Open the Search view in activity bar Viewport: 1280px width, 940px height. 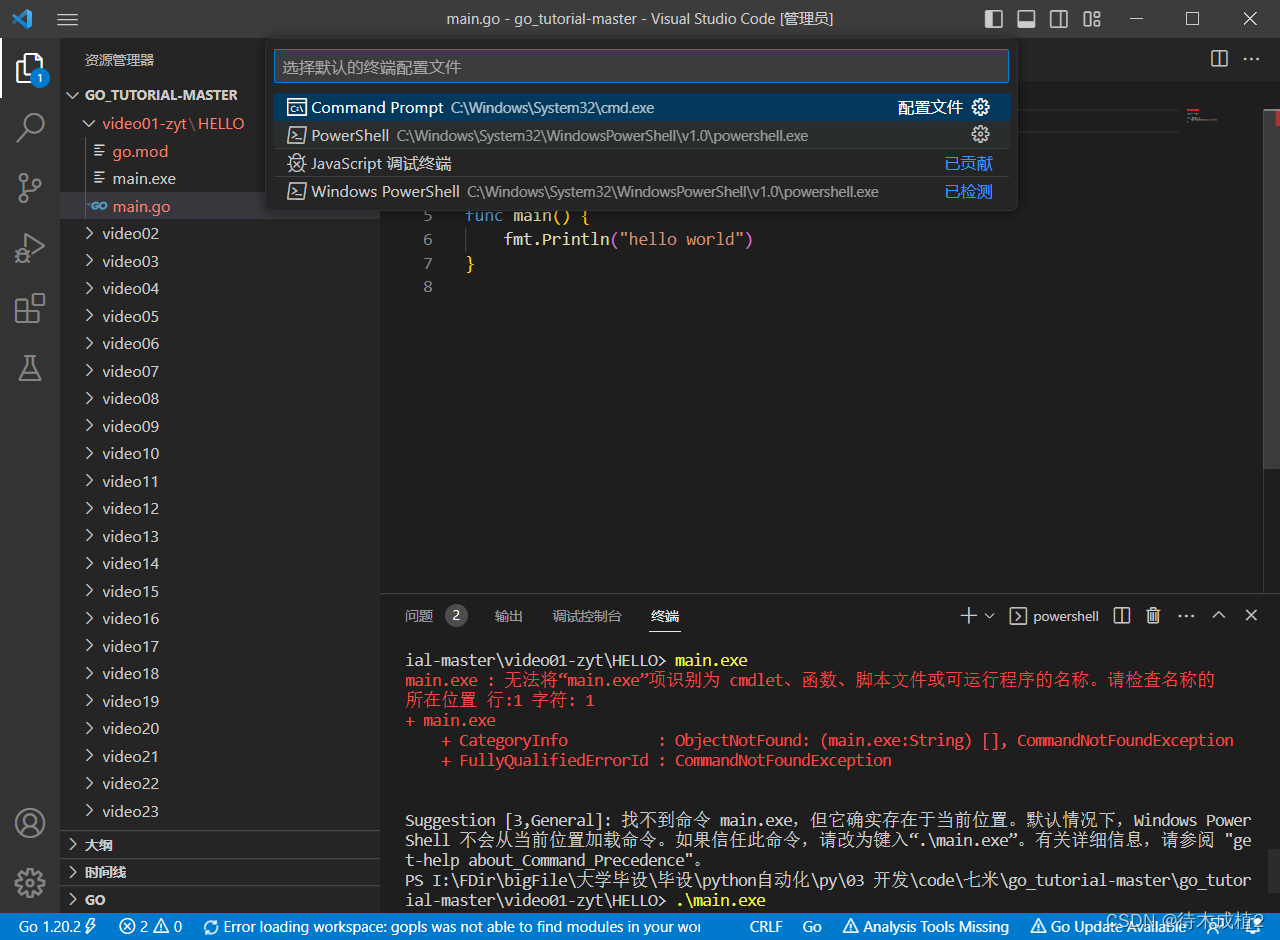tap(30, 127)
